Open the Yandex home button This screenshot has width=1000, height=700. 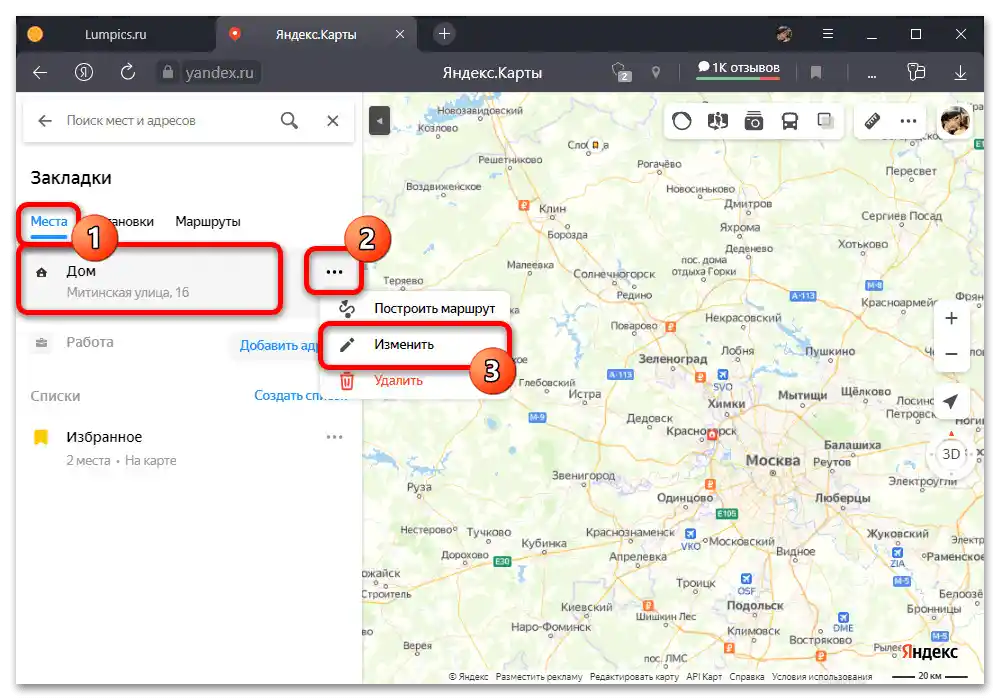84,73
